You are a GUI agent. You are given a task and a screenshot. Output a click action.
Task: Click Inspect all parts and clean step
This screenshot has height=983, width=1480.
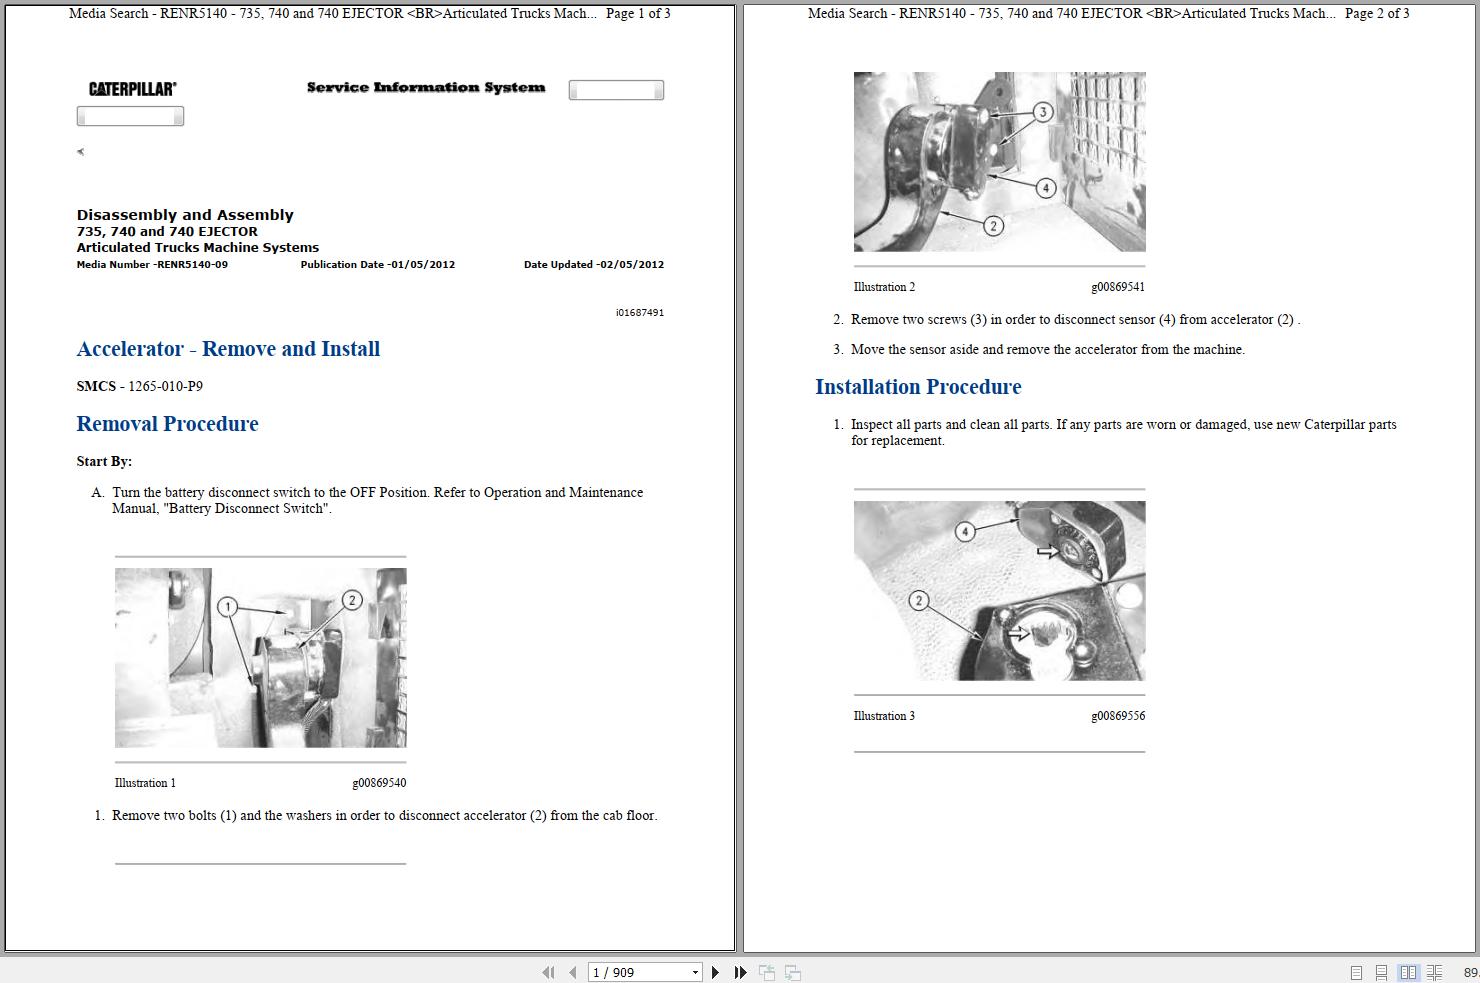coord(1124,432)
